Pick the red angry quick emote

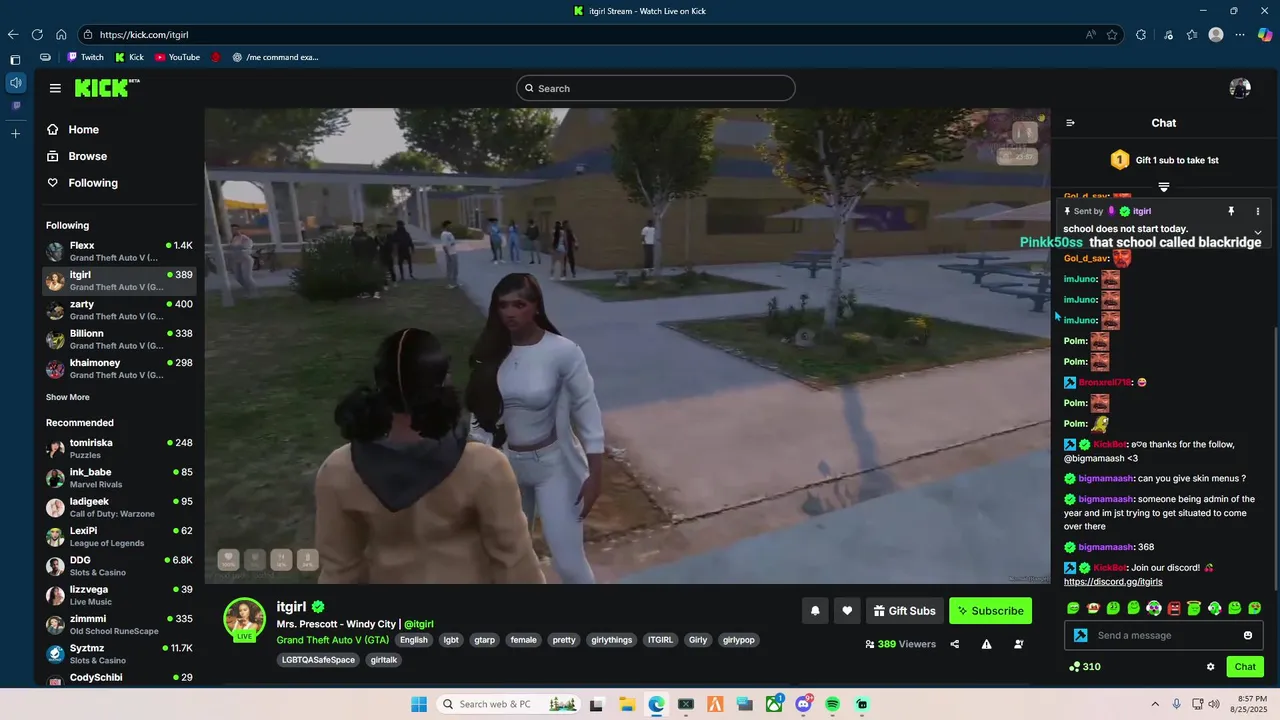(1174, 608)
